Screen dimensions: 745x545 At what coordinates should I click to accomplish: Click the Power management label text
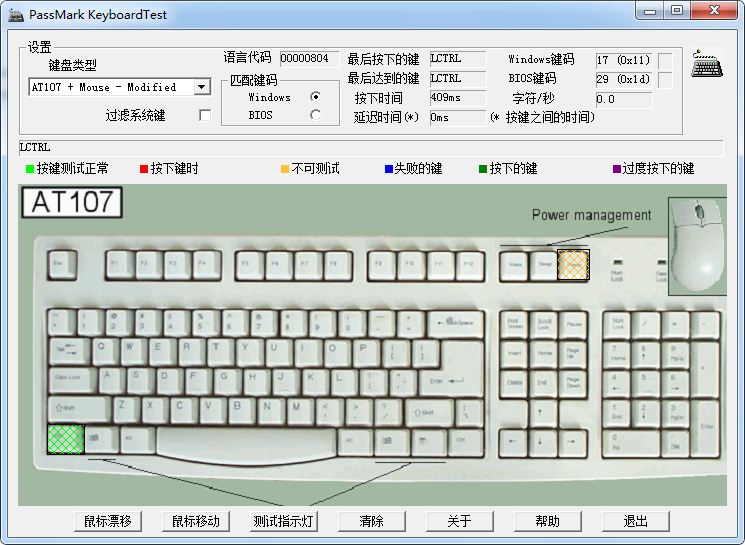click(592, 215)
